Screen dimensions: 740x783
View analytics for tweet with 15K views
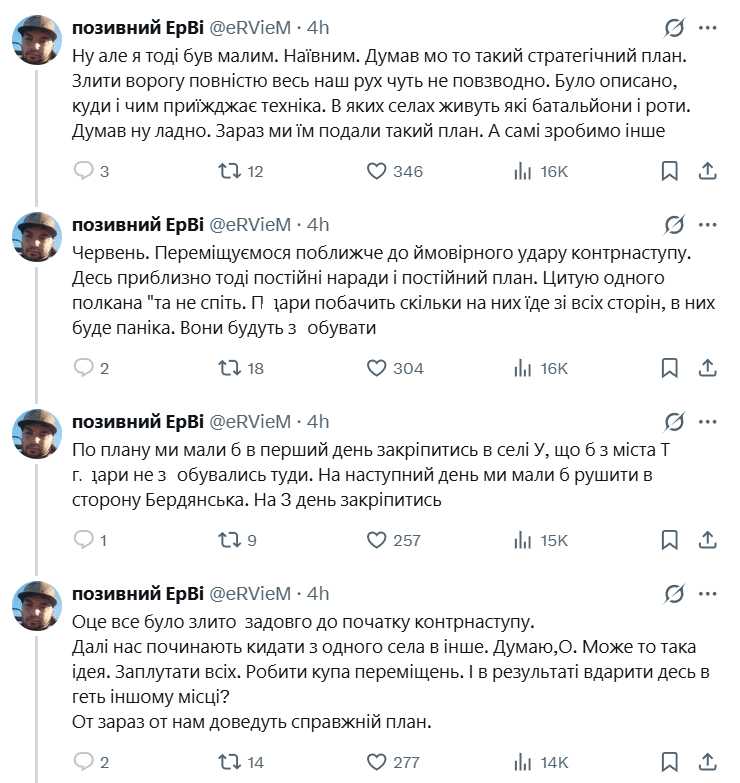[x=539, y=541]
